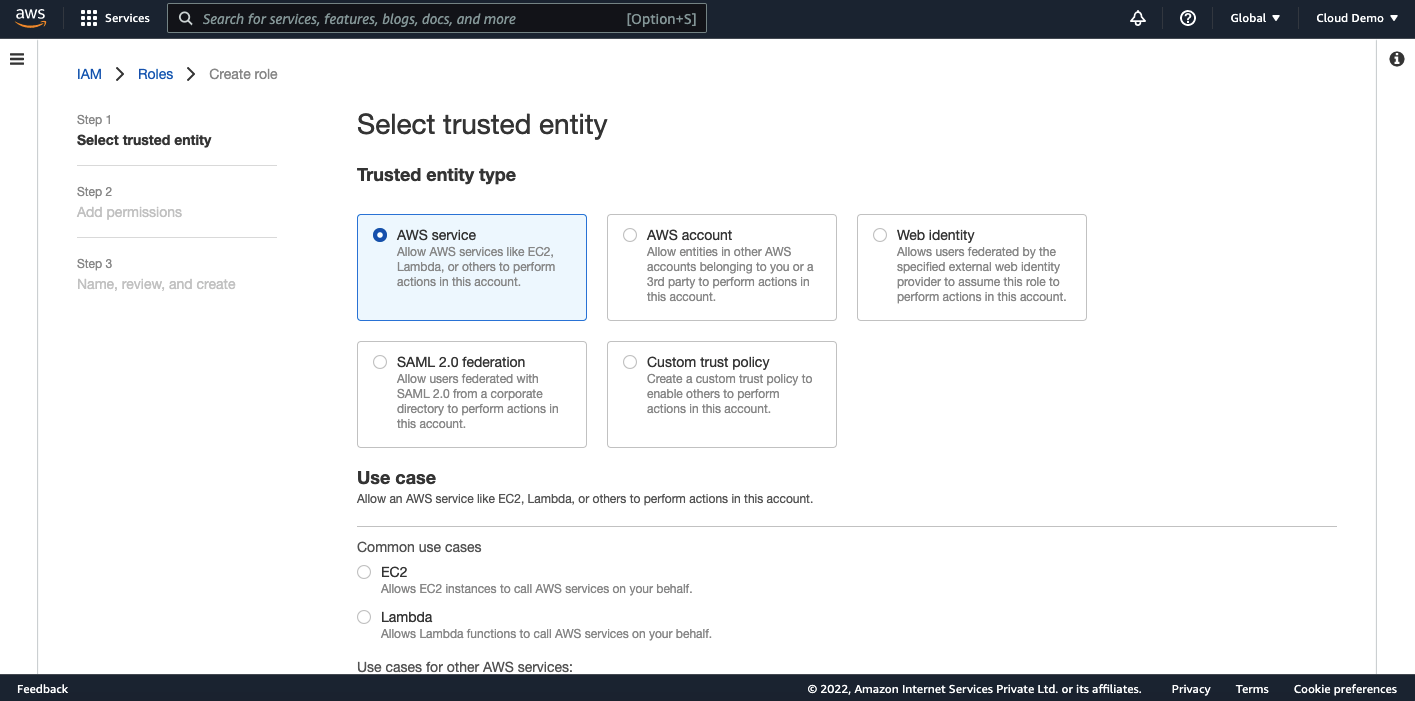Viewport: 1415px width, 701px height.
Task: Select Web identity trusted entity radio
Action: coord(880,235)
